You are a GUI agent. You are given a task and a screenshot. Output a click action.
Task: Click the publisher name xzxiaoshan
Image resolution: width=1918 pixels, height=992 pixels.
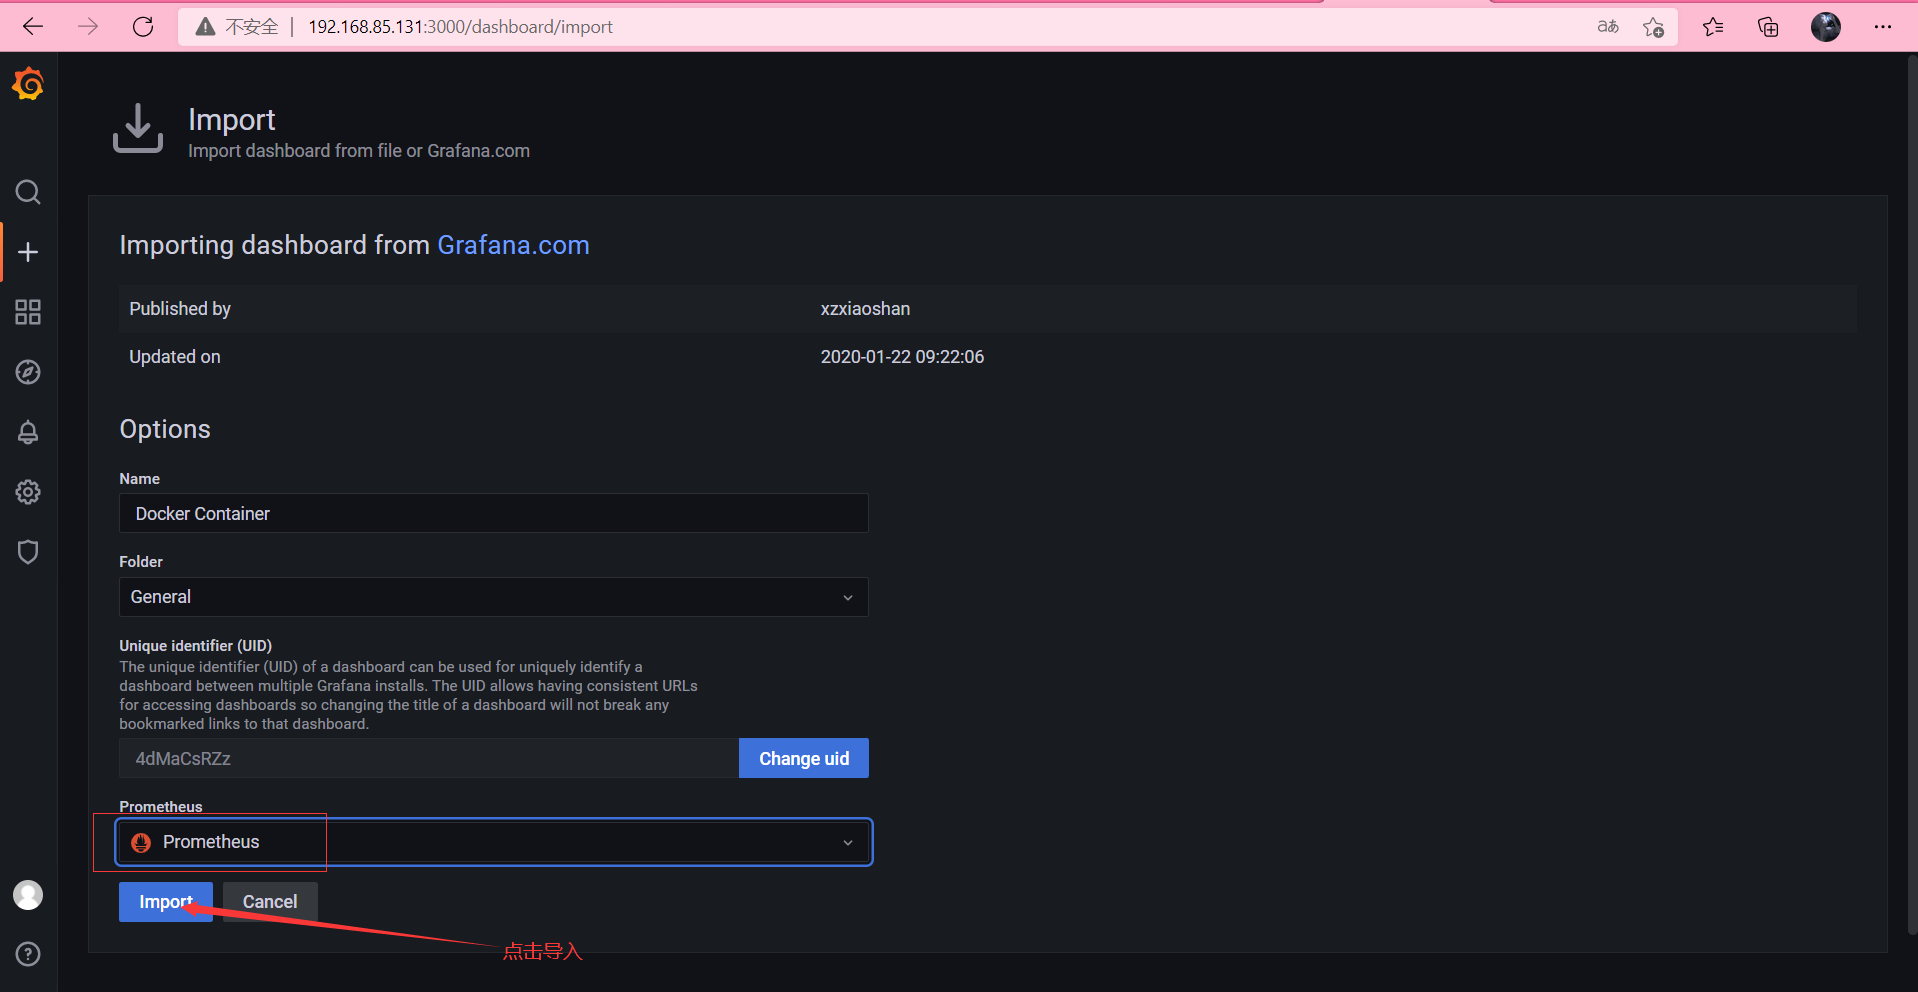[865, 309]
